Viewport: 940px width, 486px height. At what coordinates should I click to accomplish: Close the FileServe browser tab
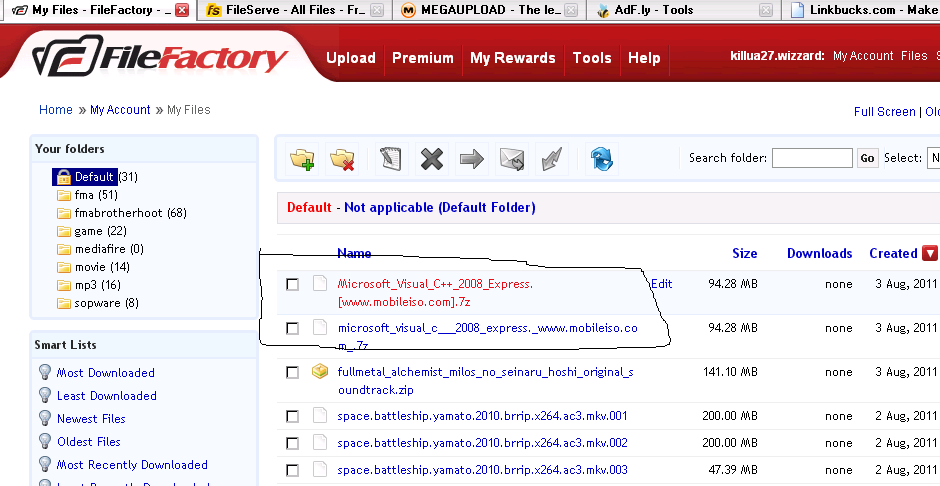376,10
